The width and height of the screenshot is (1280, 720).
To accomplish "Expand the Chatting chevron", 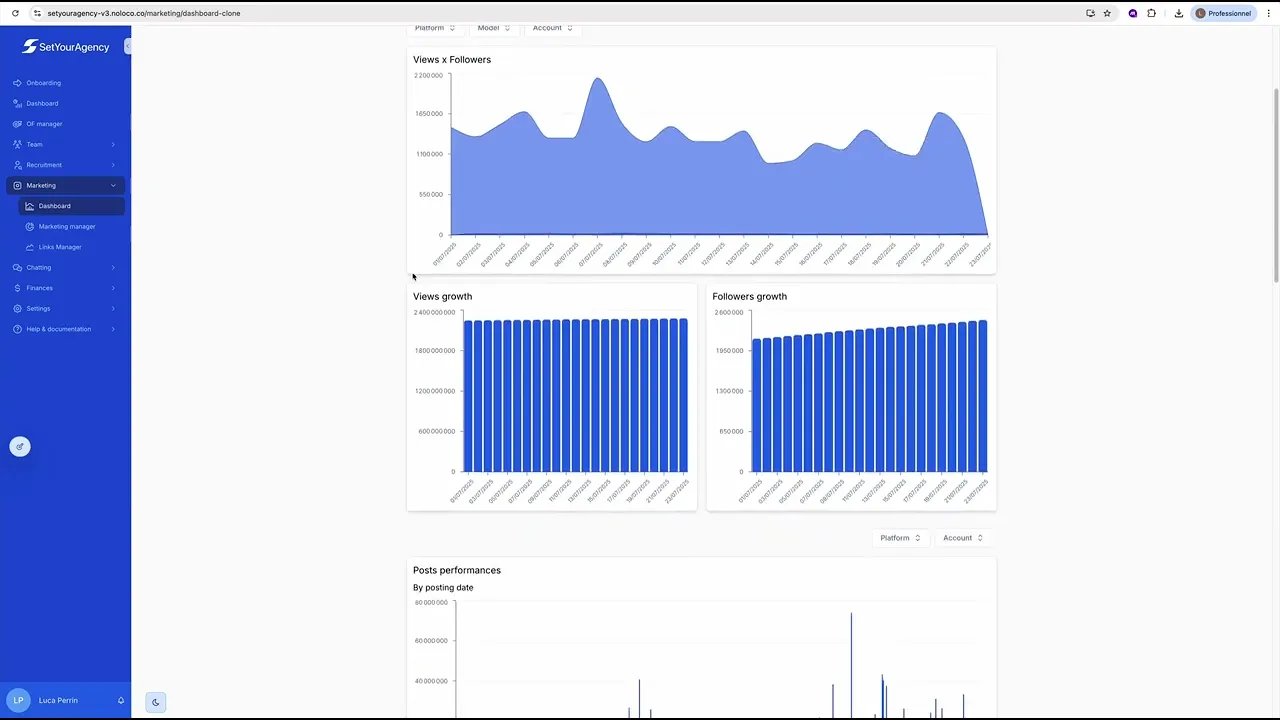I will click(x=113, y=268).
